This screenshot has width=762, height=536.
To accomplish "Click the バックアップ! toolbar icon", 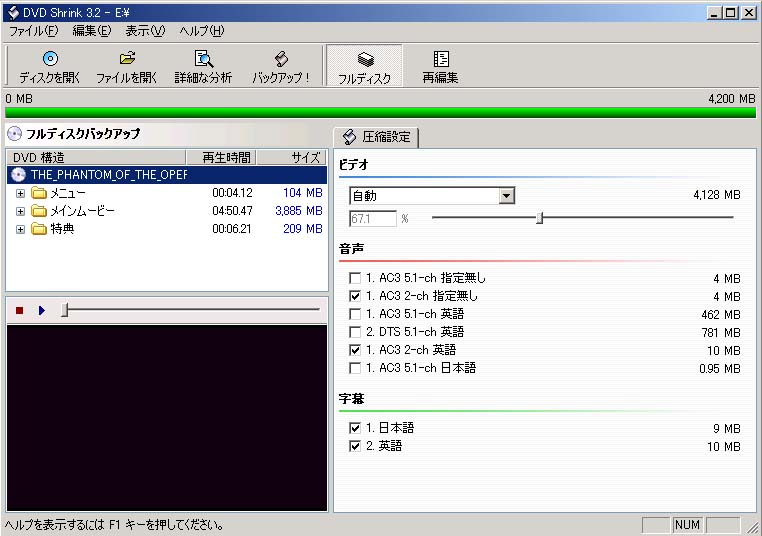I will pos(281,59).
